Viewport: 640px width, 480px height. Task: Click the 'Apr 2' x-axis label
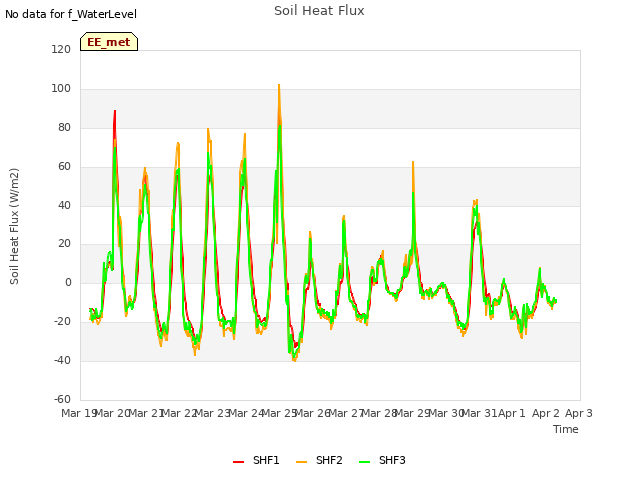pyautogui.click(x=545, y=413)
